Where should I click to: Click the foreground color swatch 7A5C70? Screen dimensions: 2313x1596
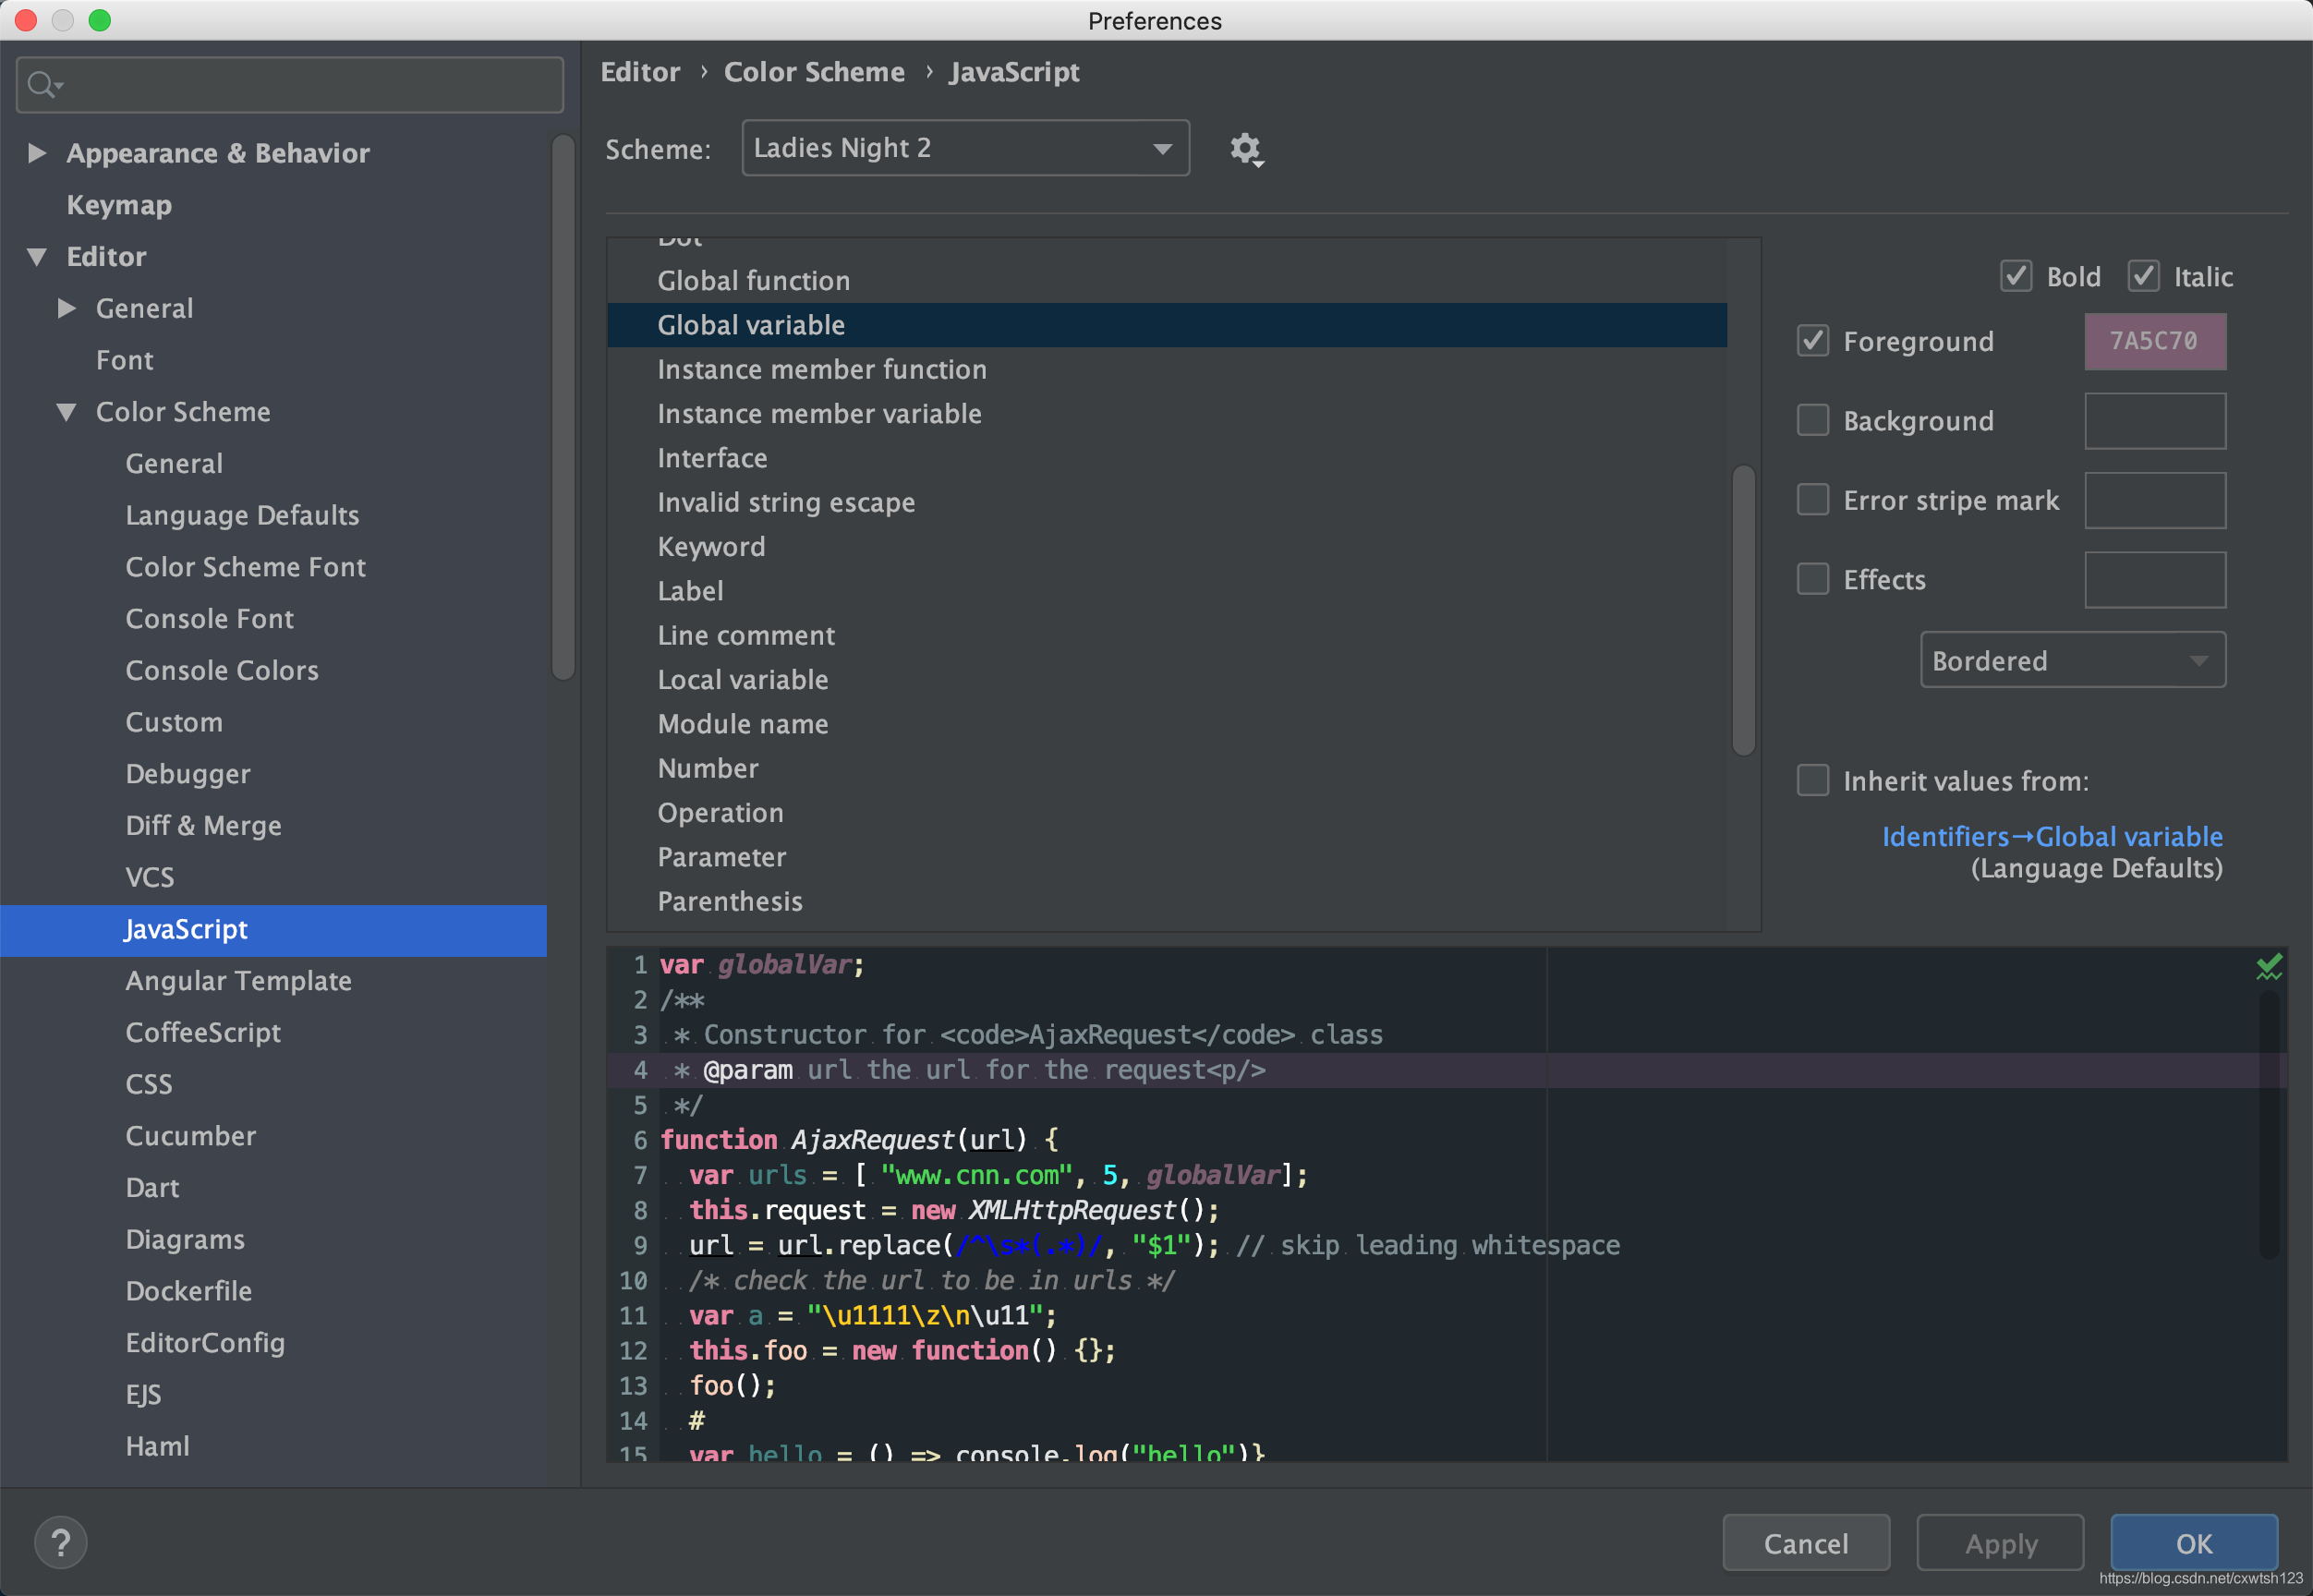click(x=2154, y=341)
